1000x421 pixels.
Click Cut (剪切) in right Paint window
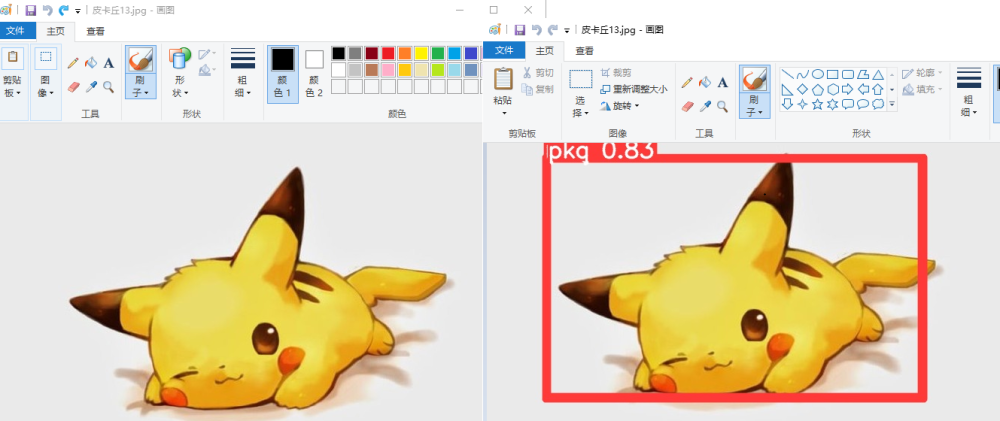[538, 73]
